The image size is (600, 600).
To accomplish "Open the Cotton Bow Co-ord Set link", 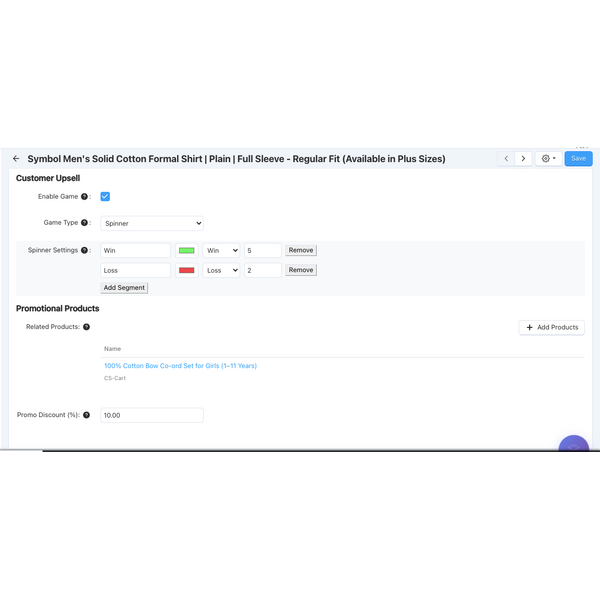I will 180,366.
